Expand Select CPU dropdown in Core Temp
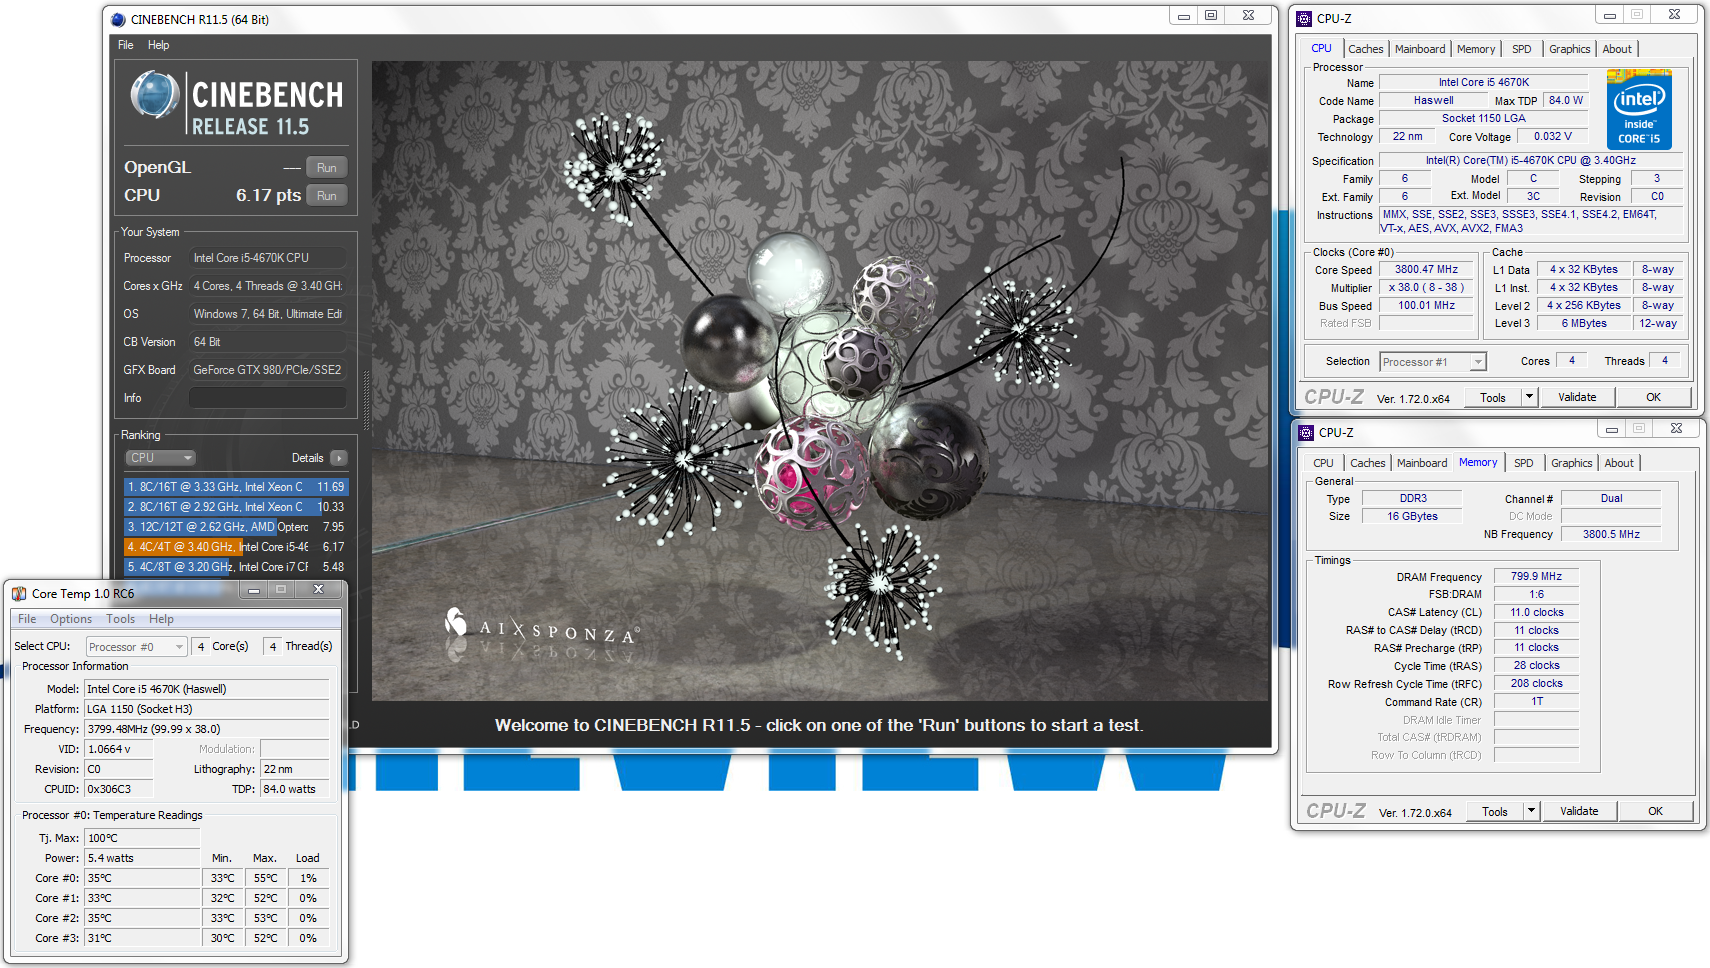Image resolution: width=1710 pixels, height=968 pixels. pos(136,647)
